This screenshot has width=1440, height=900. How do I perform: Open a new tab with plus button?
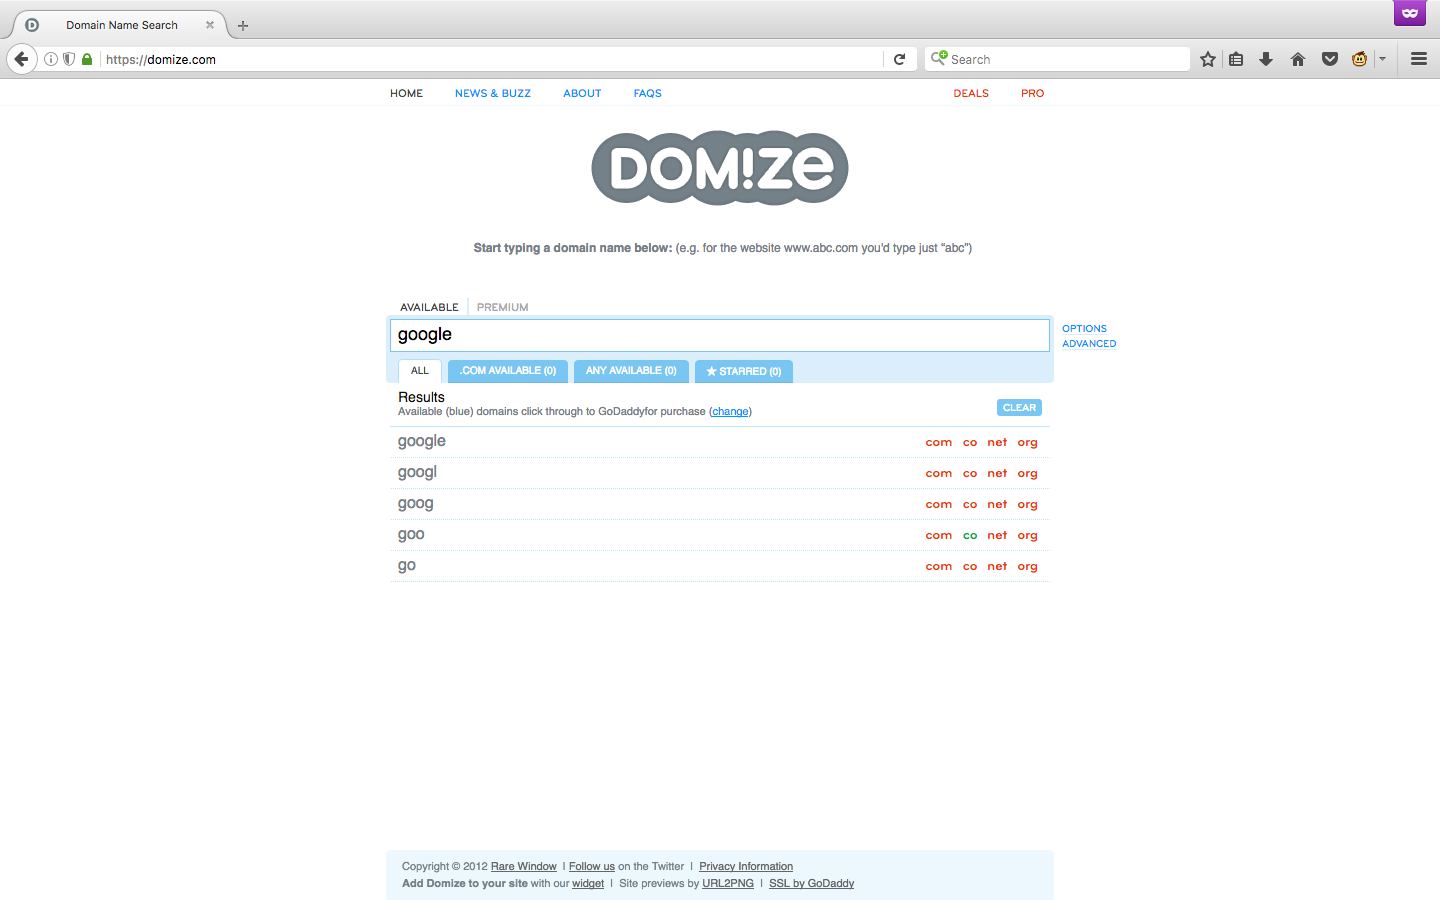pos(243,25)
